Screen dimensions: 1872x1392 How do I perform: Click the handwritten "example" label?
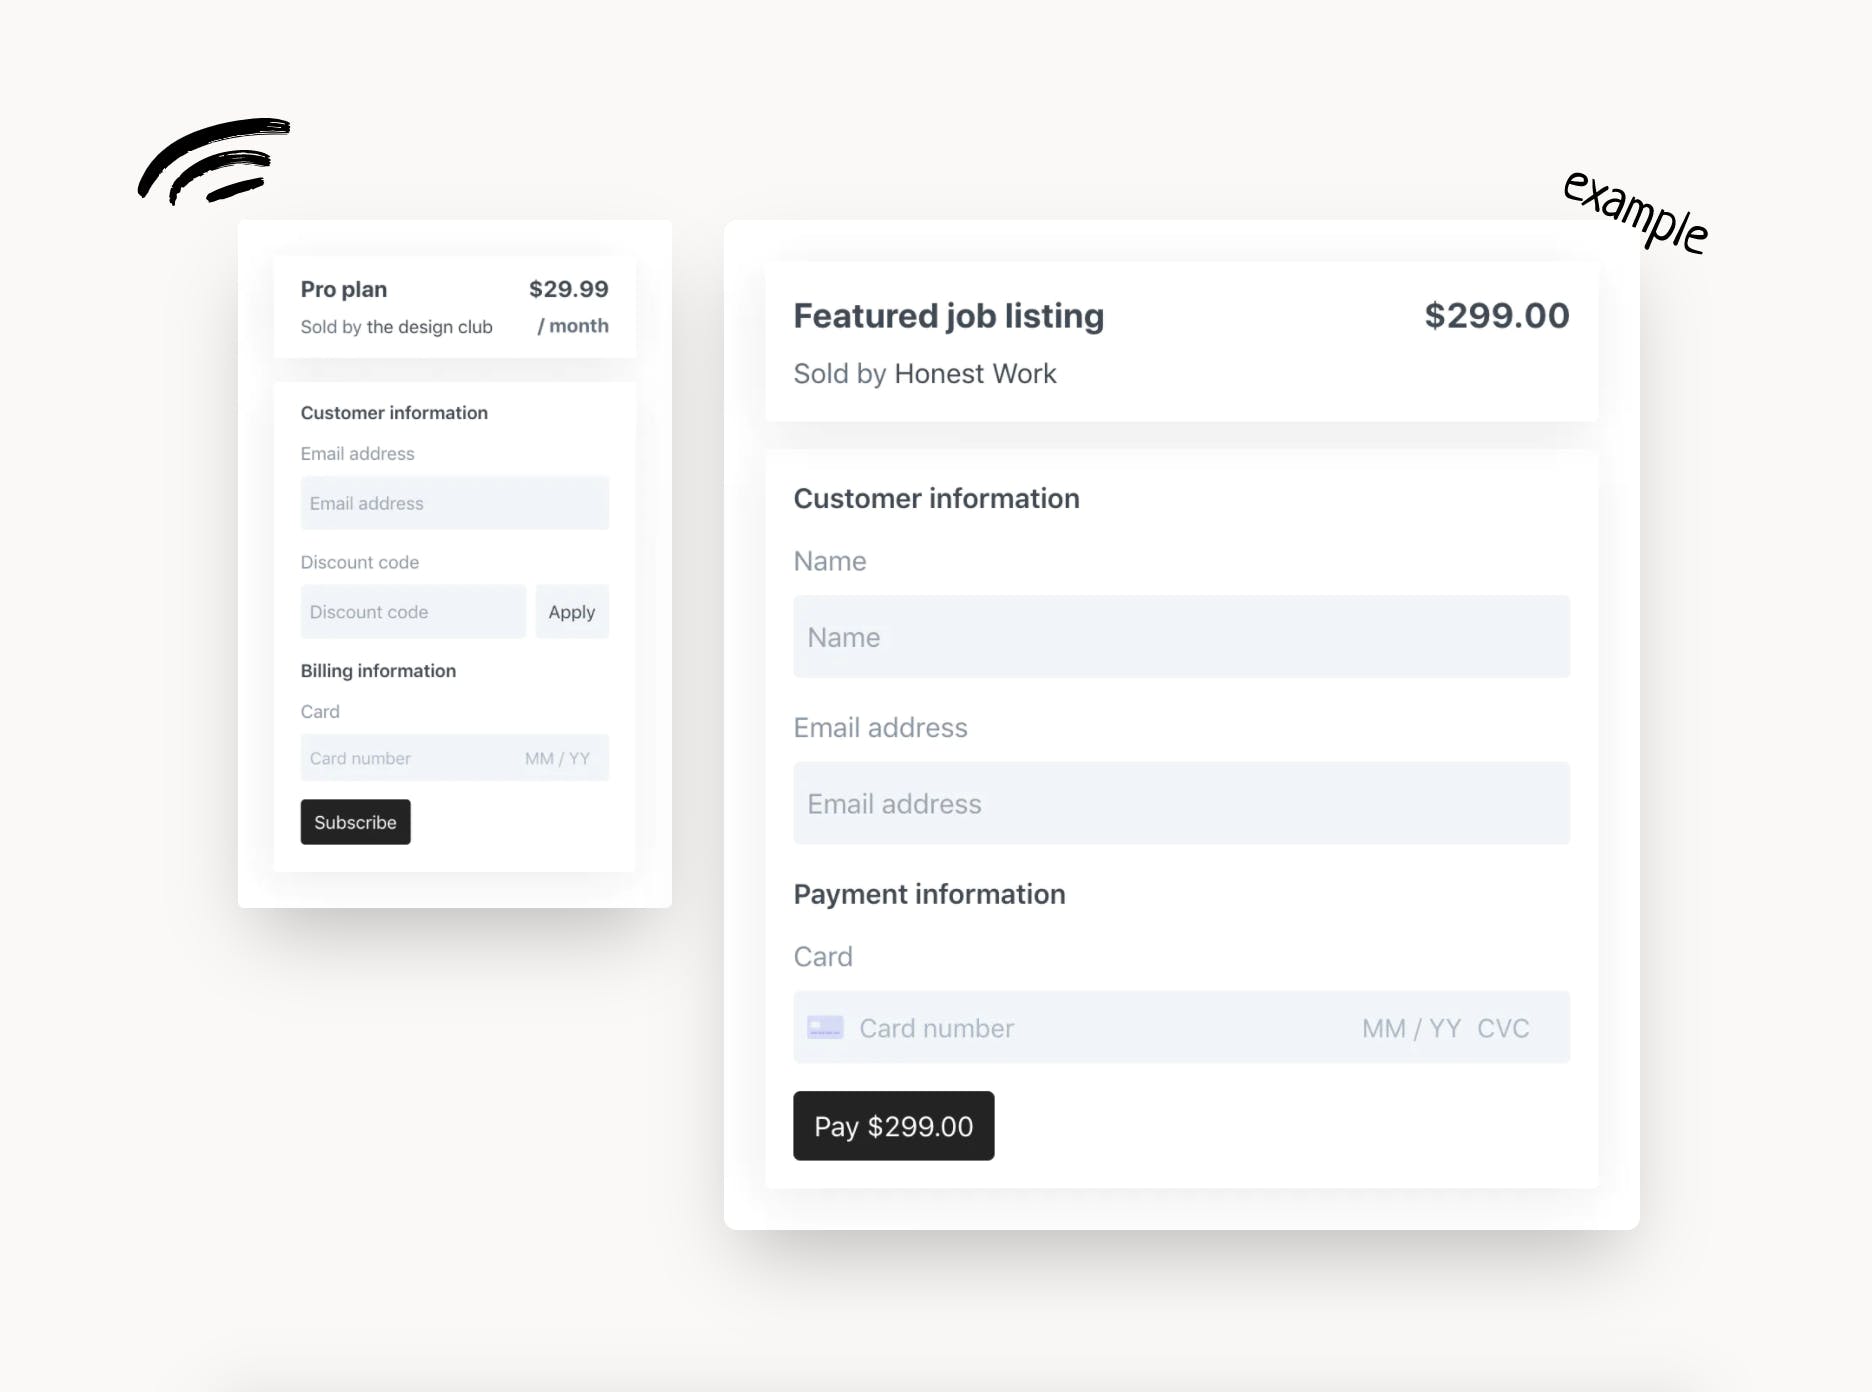(1635, 212)
